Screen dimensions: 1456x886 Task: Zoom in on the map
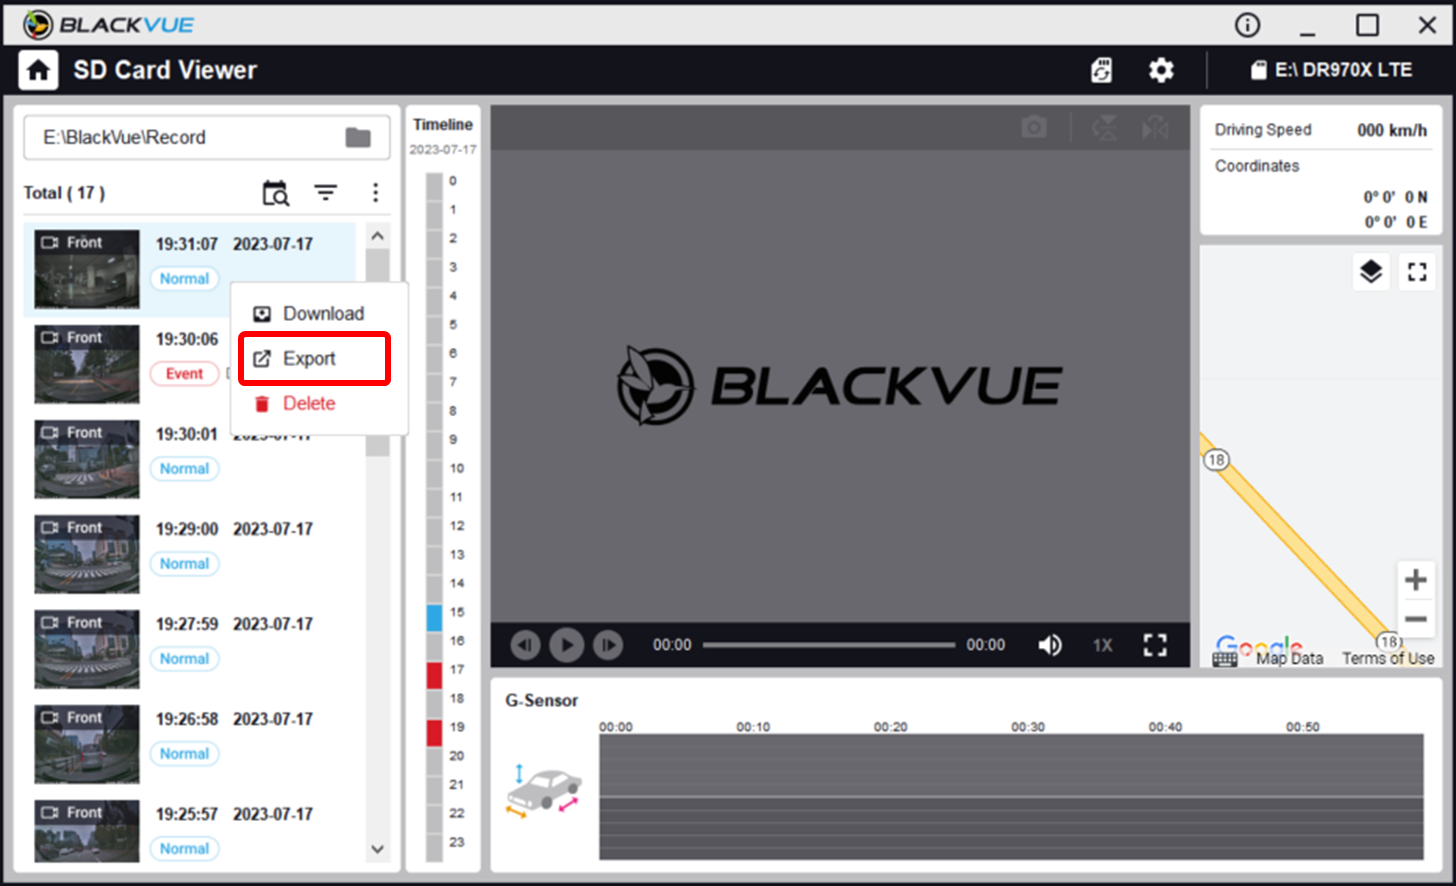(x=1416, y=579)
